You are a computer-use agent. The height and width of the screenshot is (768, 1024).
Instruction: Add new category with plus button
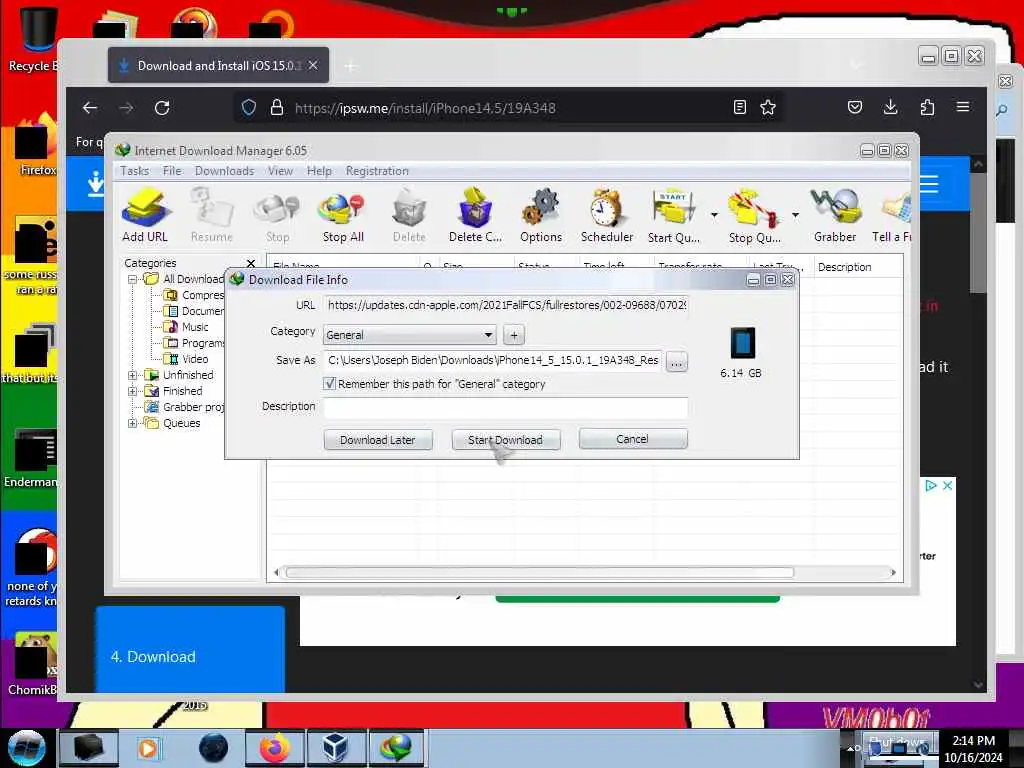[x=514, y=335]
